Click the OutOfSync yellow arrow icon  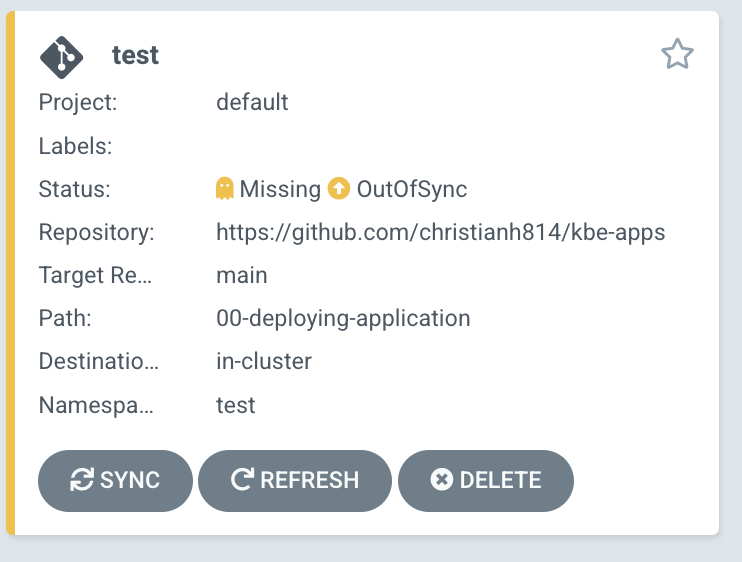point(339,189)
